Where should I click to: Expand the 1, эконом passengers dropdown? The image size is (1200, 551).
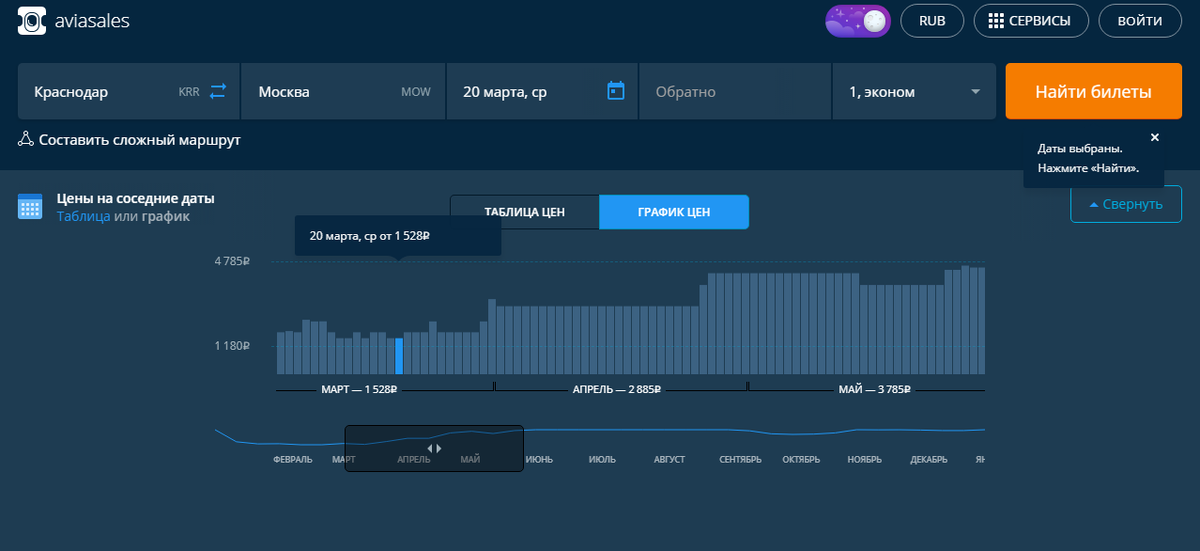tap(914, 92)
